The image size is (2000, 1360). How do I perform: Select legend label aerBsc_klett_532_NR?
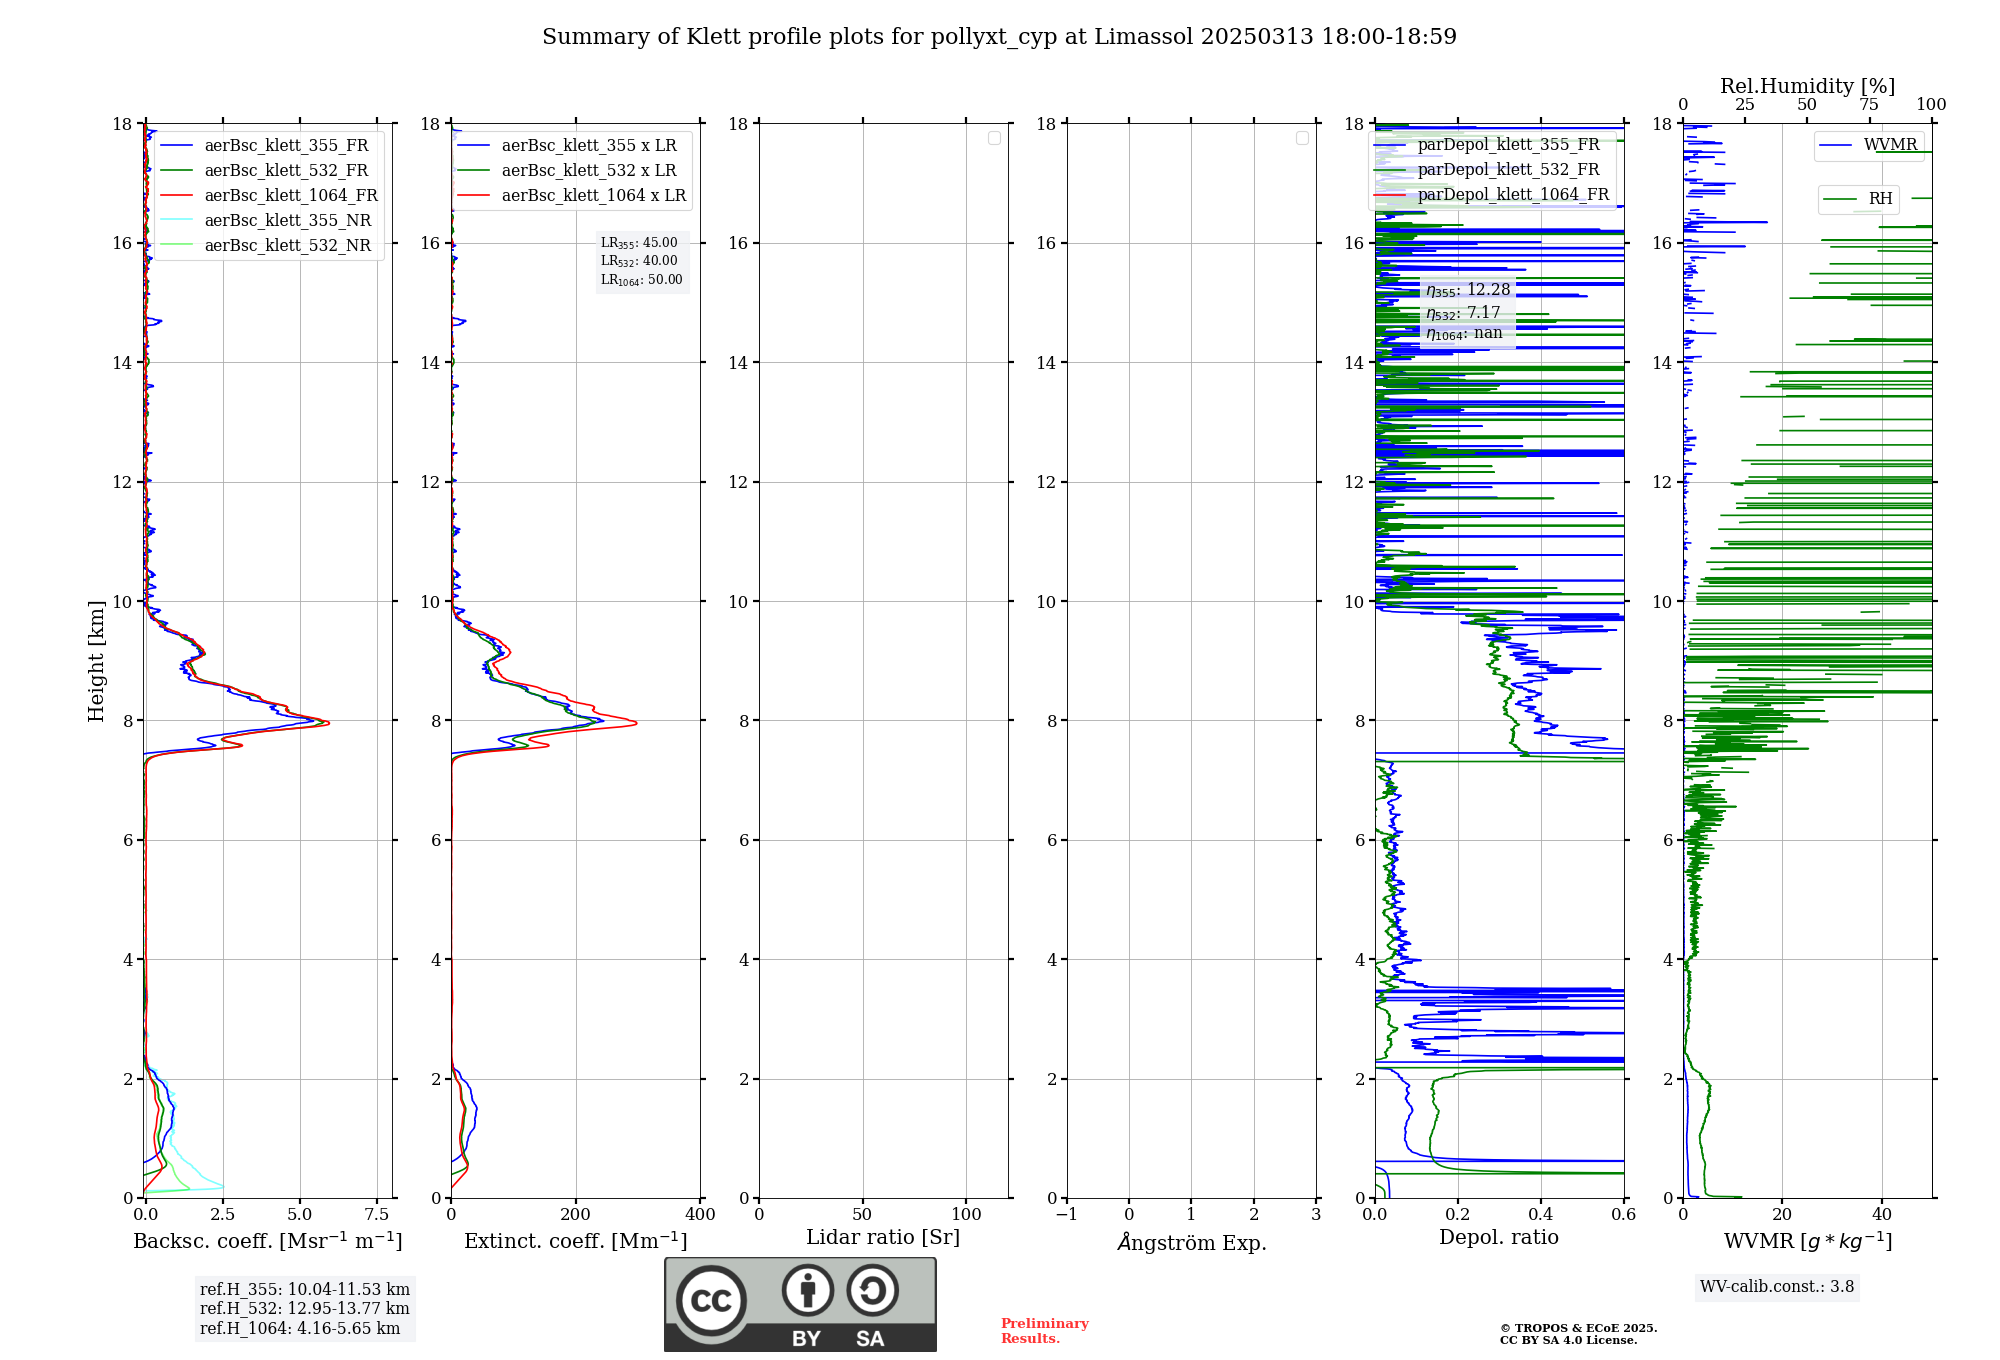pyautogui.click(x=288, y=246)
